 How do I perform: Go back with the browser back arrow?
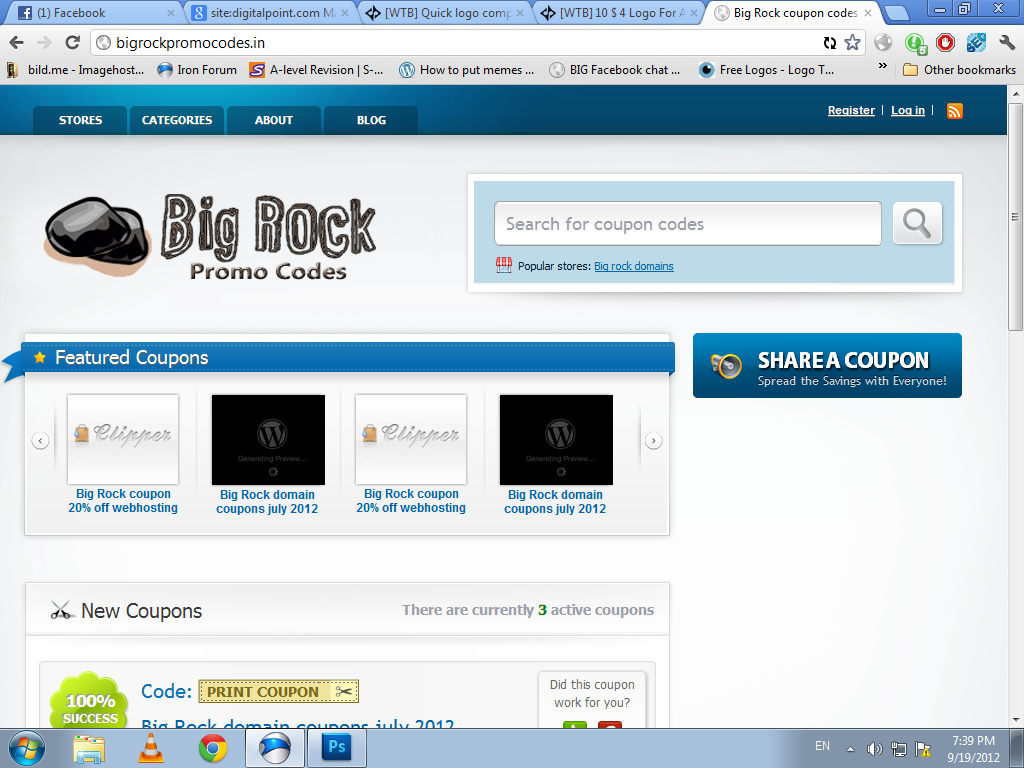[x=17, y=42]
